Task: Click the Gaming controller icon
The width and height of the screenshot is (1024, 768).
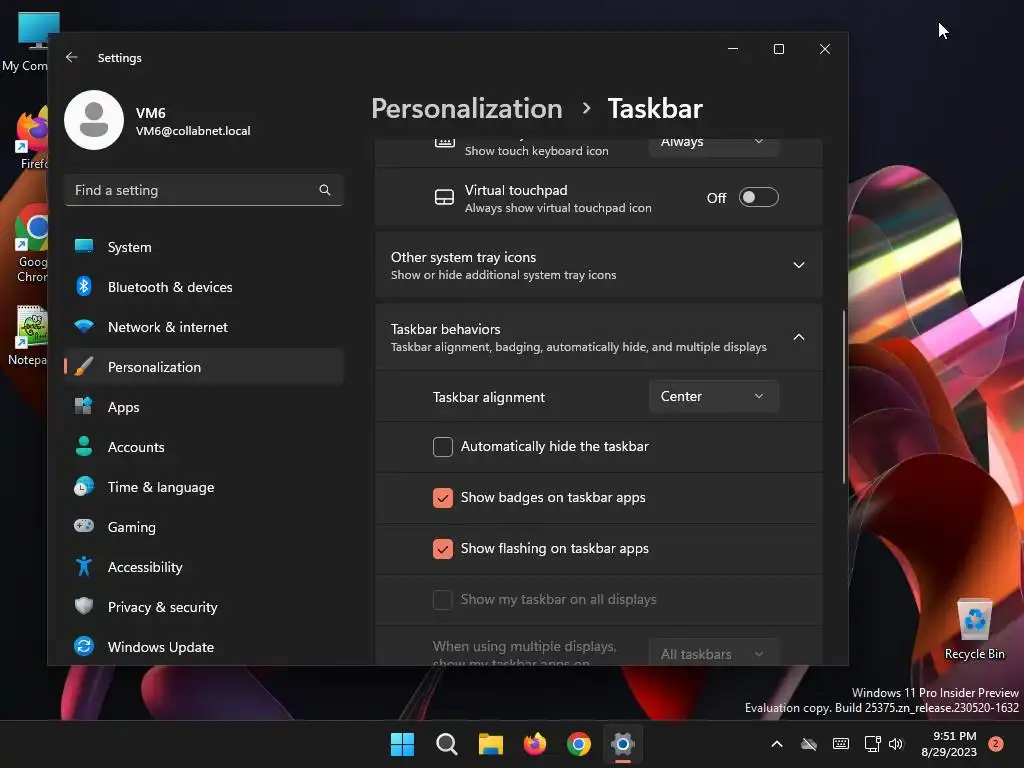Action: [x=84, y=526]
